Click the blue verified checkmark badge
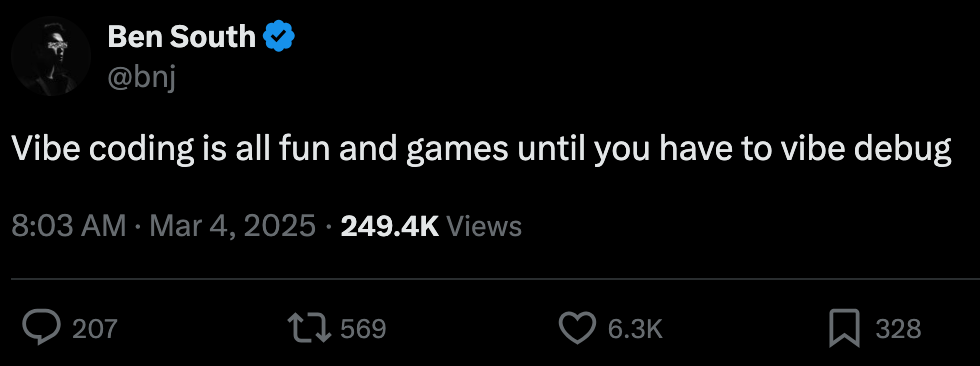Screen dimensions: 980x366 pyautogui.click(x=279, y=36)
